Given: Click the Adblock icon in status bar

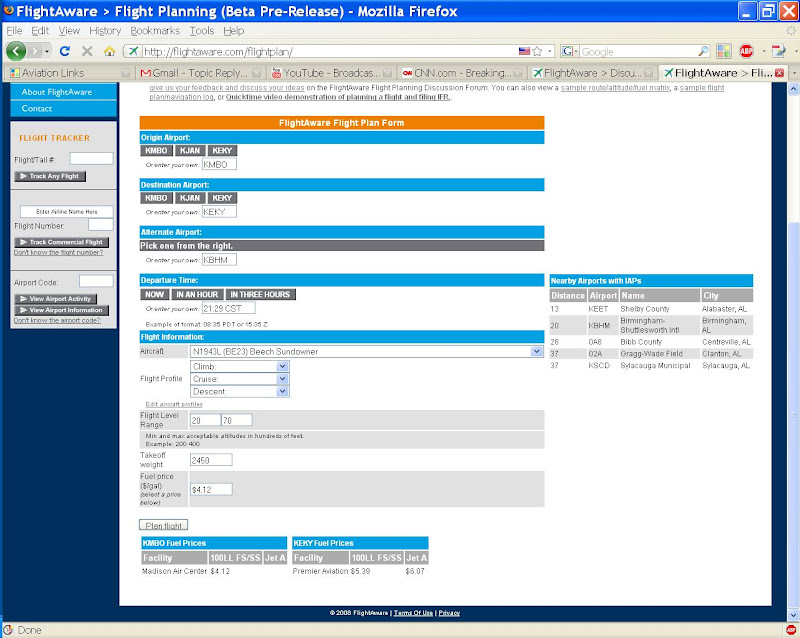Looking at the screenshot, I should [791, 630].
